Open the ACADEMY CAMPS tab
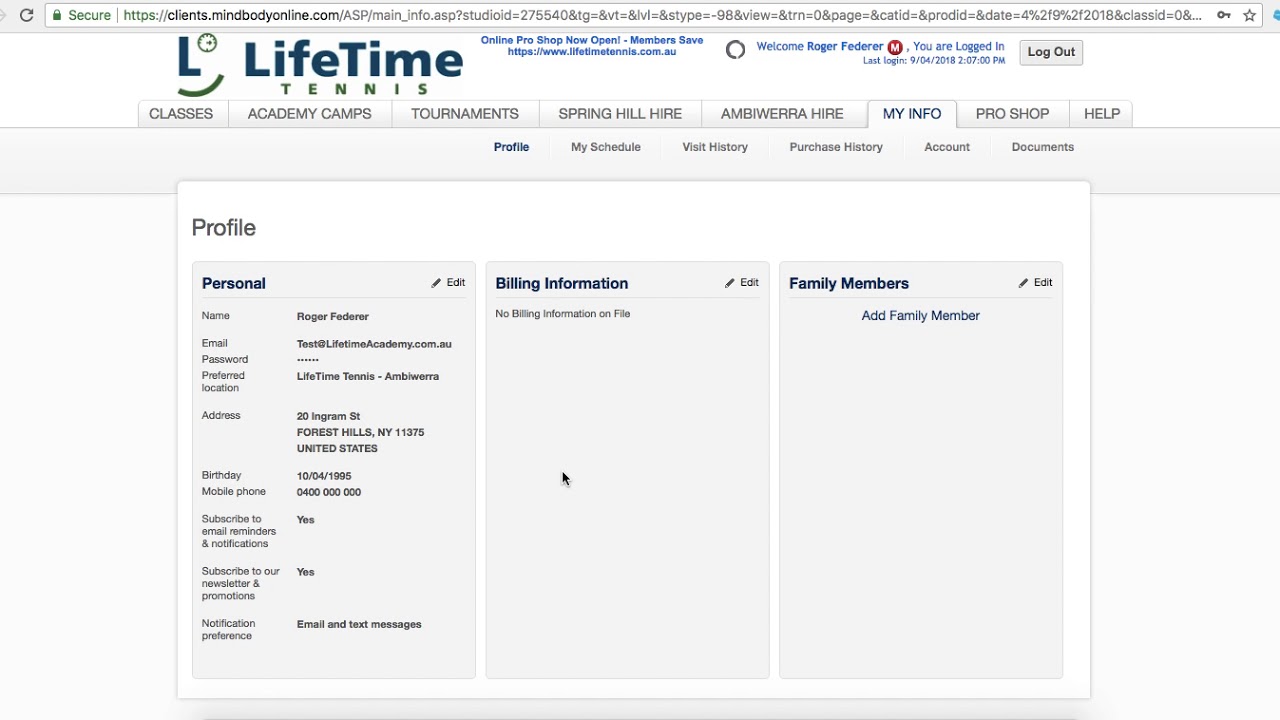The height and width of the screenshot is (720, 1280). pyautogui.click(x=309, y=114)
